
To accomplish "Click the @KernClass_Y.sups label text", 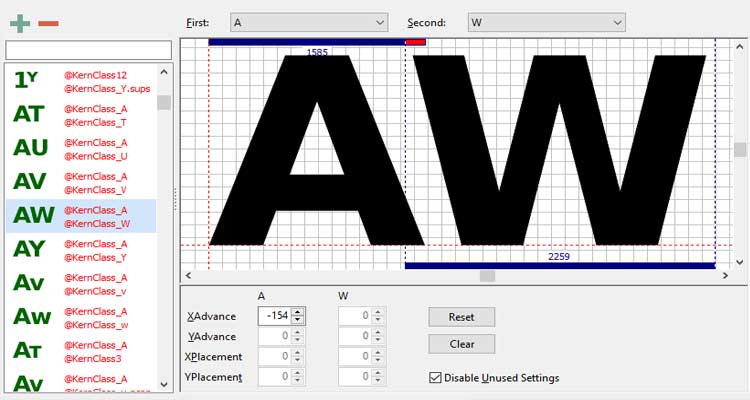I will pos(107,89).
